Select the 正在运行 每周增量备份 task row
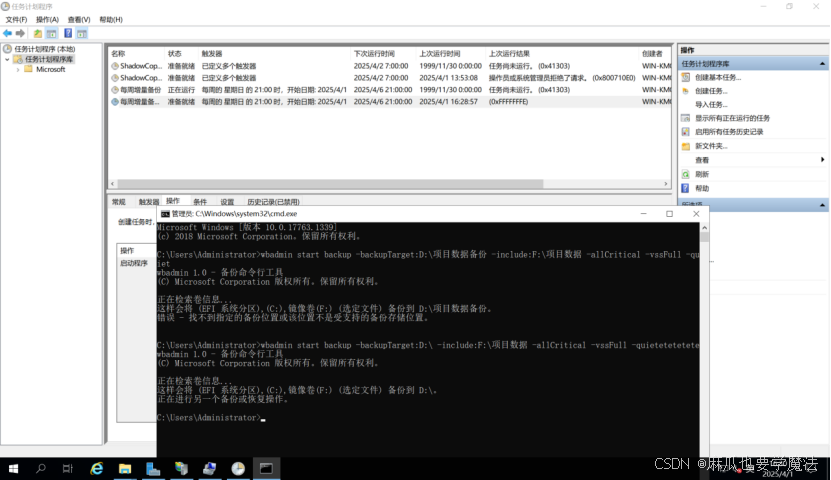831x480 pixels. [x=390, y=90]
